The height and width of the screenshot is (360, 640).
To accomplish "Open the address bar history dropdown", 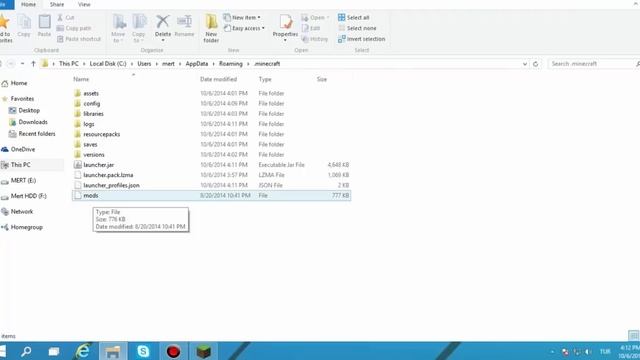I will [524, 64].
